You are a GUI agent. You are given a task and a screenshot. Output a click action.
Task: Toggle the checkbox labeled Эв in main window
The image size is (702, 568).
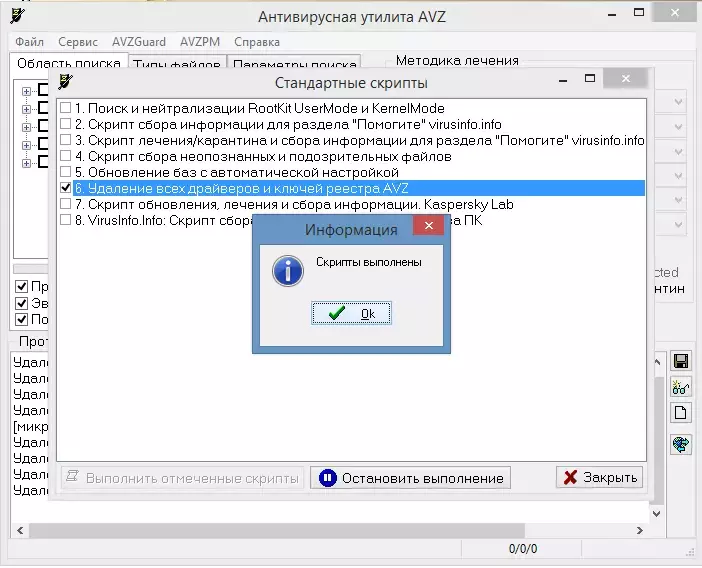21,303
